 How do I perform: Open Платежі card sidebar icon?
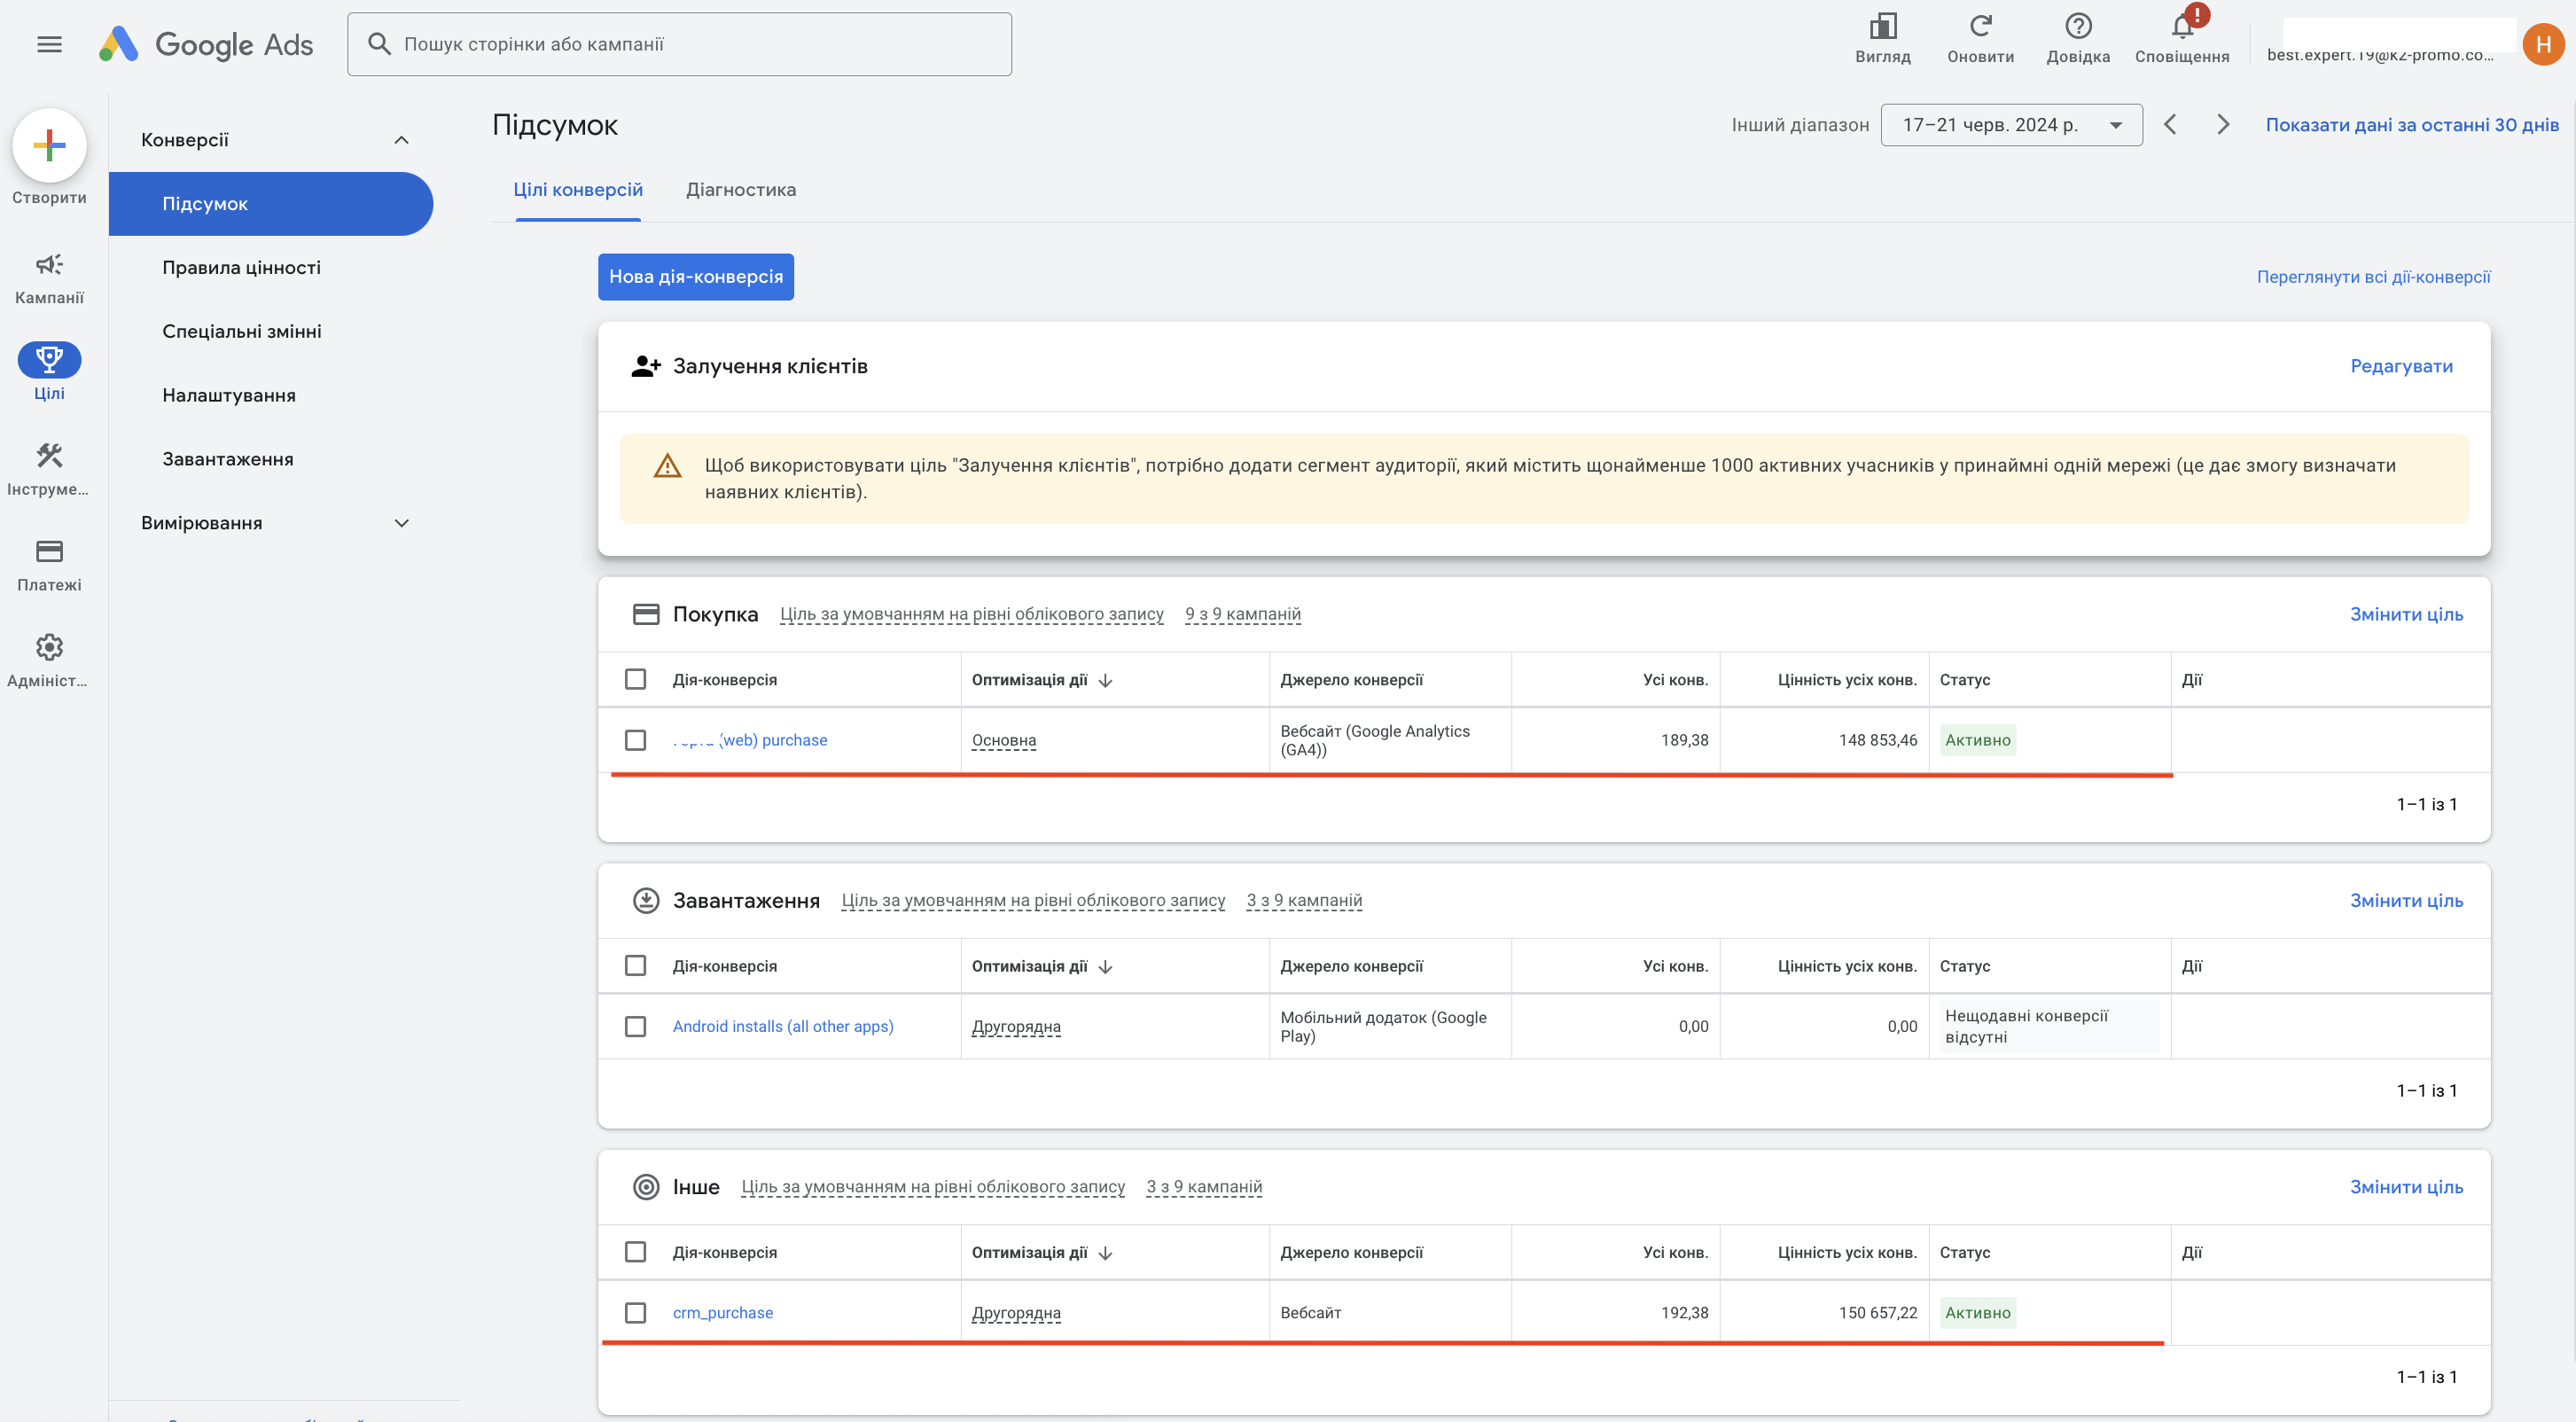pyautogui.click(x=49, y=551)
